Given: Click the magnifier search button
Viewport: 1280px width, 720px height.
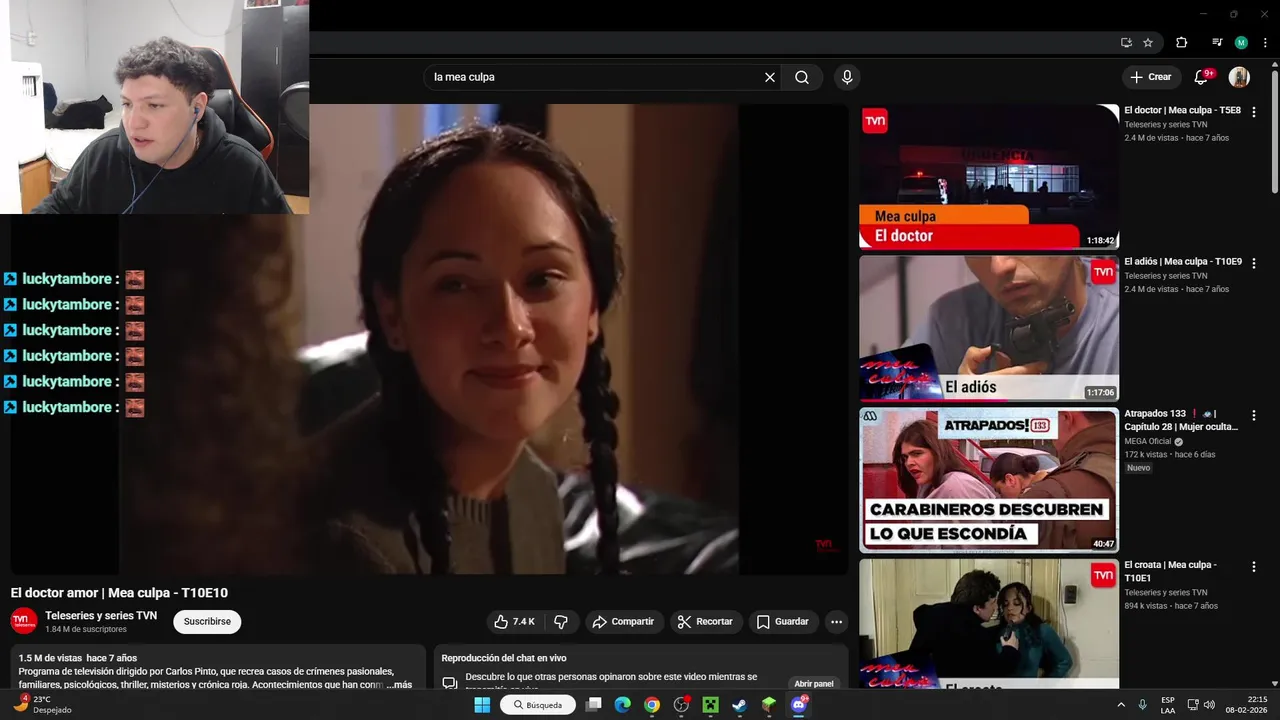Looking at the screenshot, I should 802,77.
